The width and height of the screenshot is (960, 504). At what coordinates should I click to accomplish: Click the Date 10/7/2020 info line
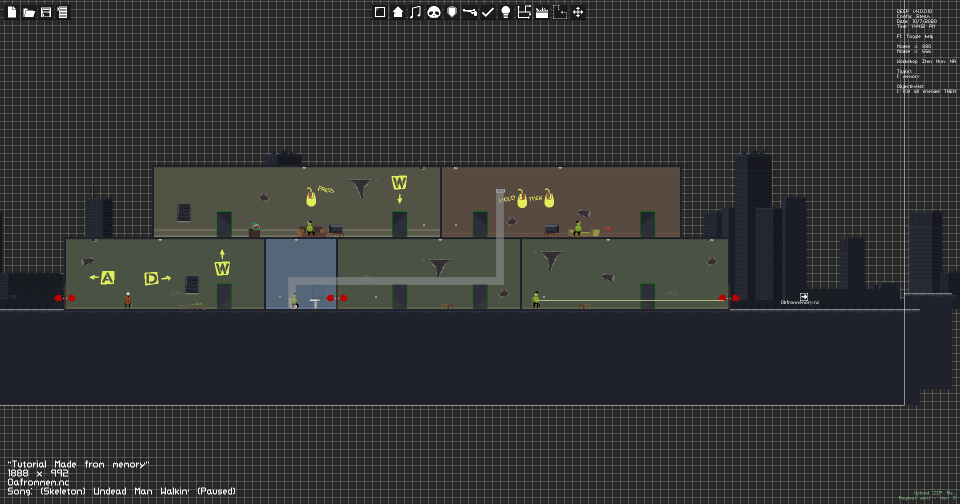tap(917, 21)
